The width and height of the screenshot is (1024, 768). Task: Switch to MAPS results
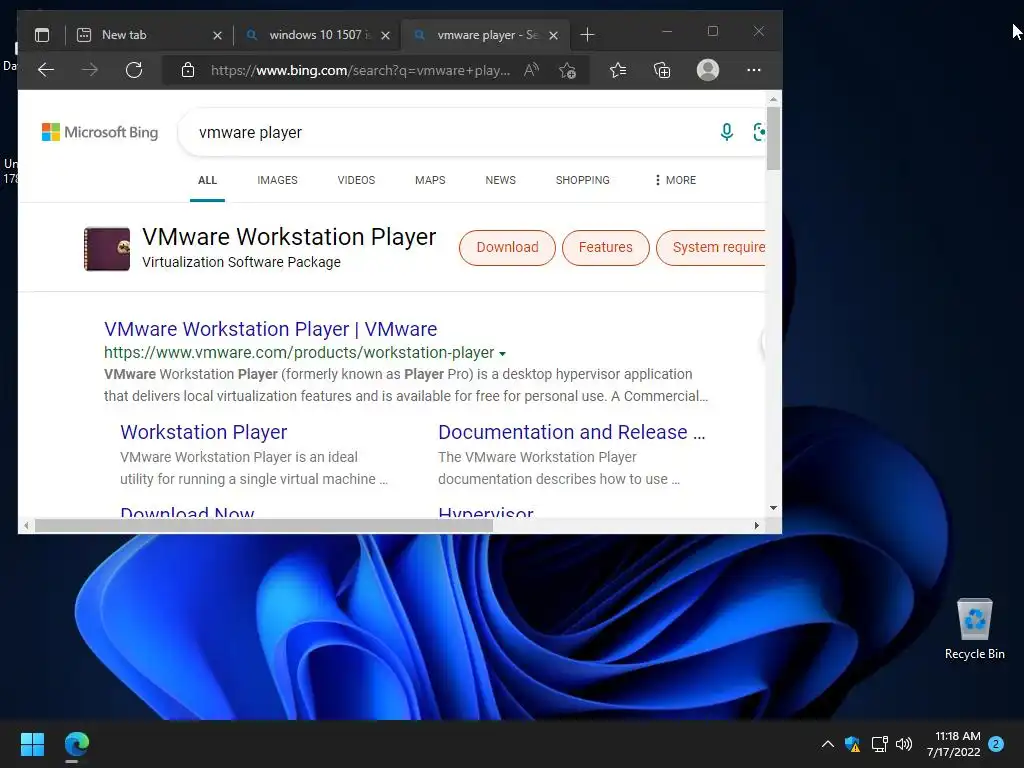[430, 180]
